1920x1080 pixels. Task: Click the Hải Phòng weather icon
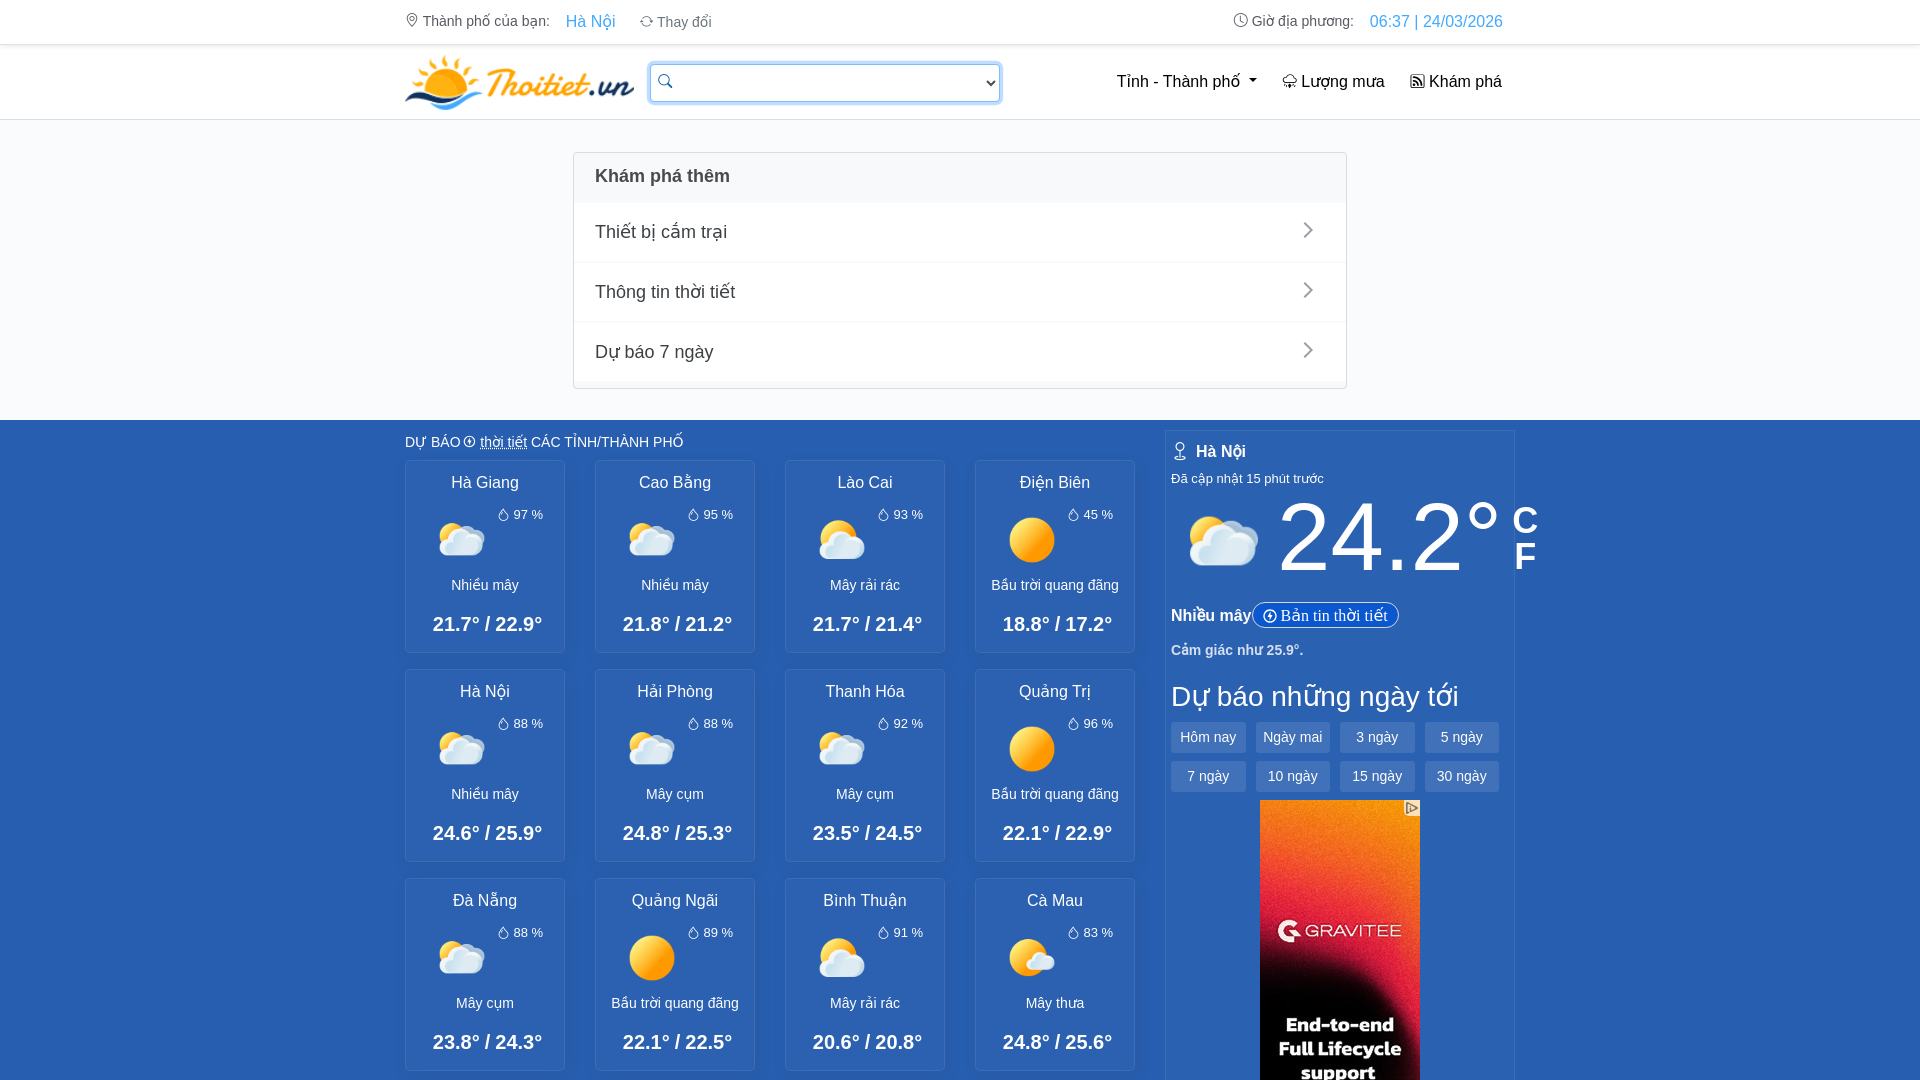coord(651,749)
